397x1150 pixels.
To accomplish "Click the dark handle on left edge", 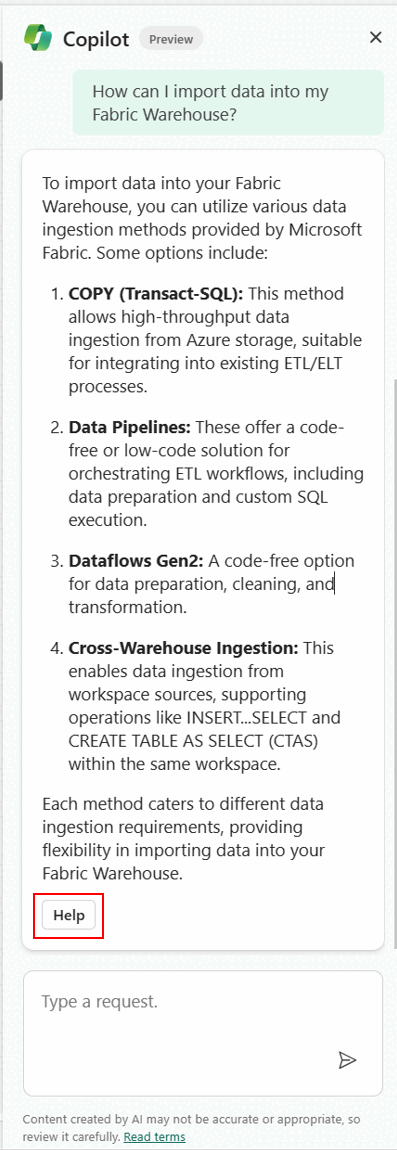I will 1,81.
